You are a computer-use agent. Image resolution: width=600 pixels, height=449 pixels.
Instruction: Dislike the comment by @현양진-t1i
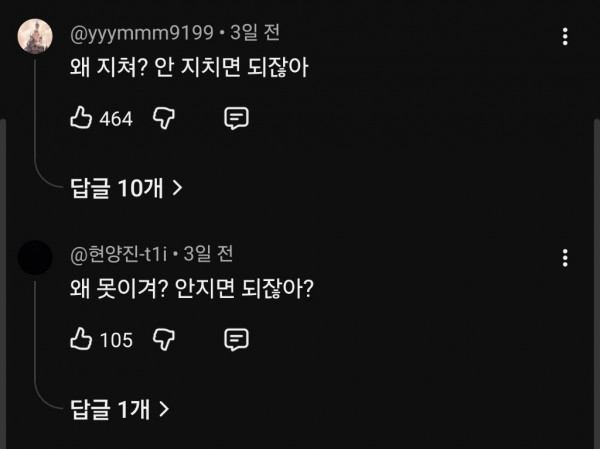click(164, 339)
